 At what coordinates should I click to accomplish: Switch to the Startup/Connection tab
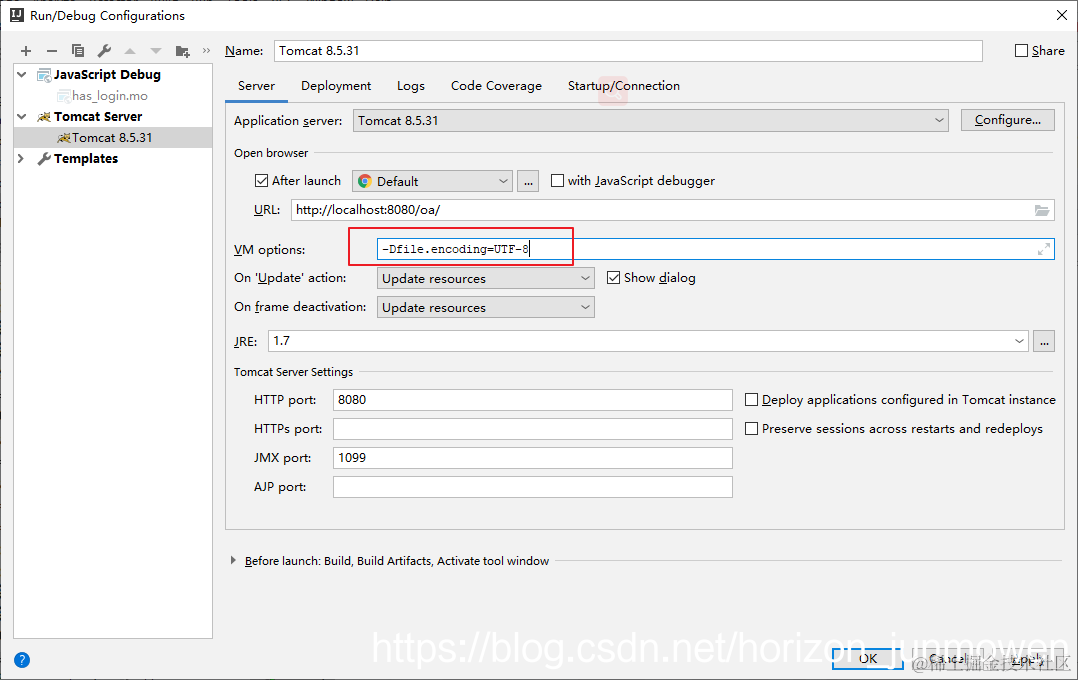[624, 86]
